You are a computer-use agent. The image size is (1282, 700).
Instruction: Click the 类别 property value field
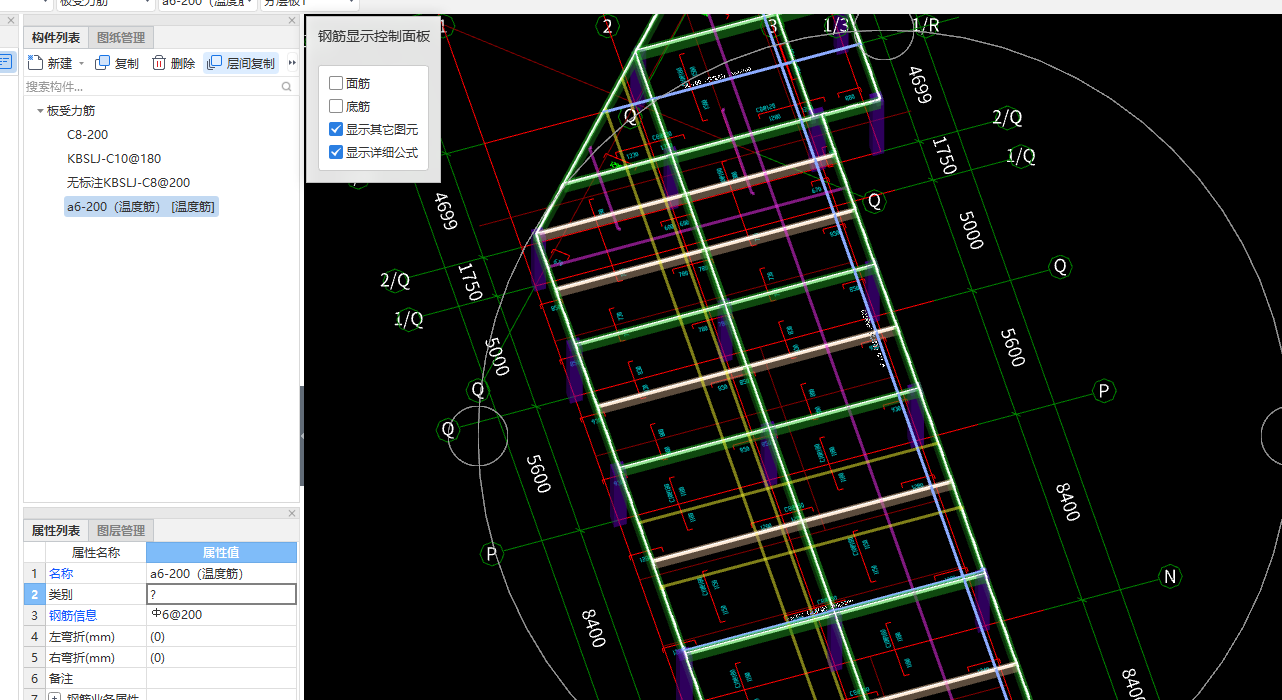pos(221,594)
